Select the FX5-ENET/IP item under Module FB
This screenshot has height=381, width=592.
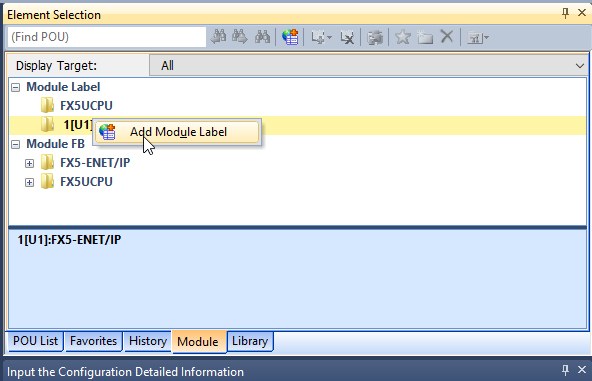pyautogui.click(x=95, y=163)
